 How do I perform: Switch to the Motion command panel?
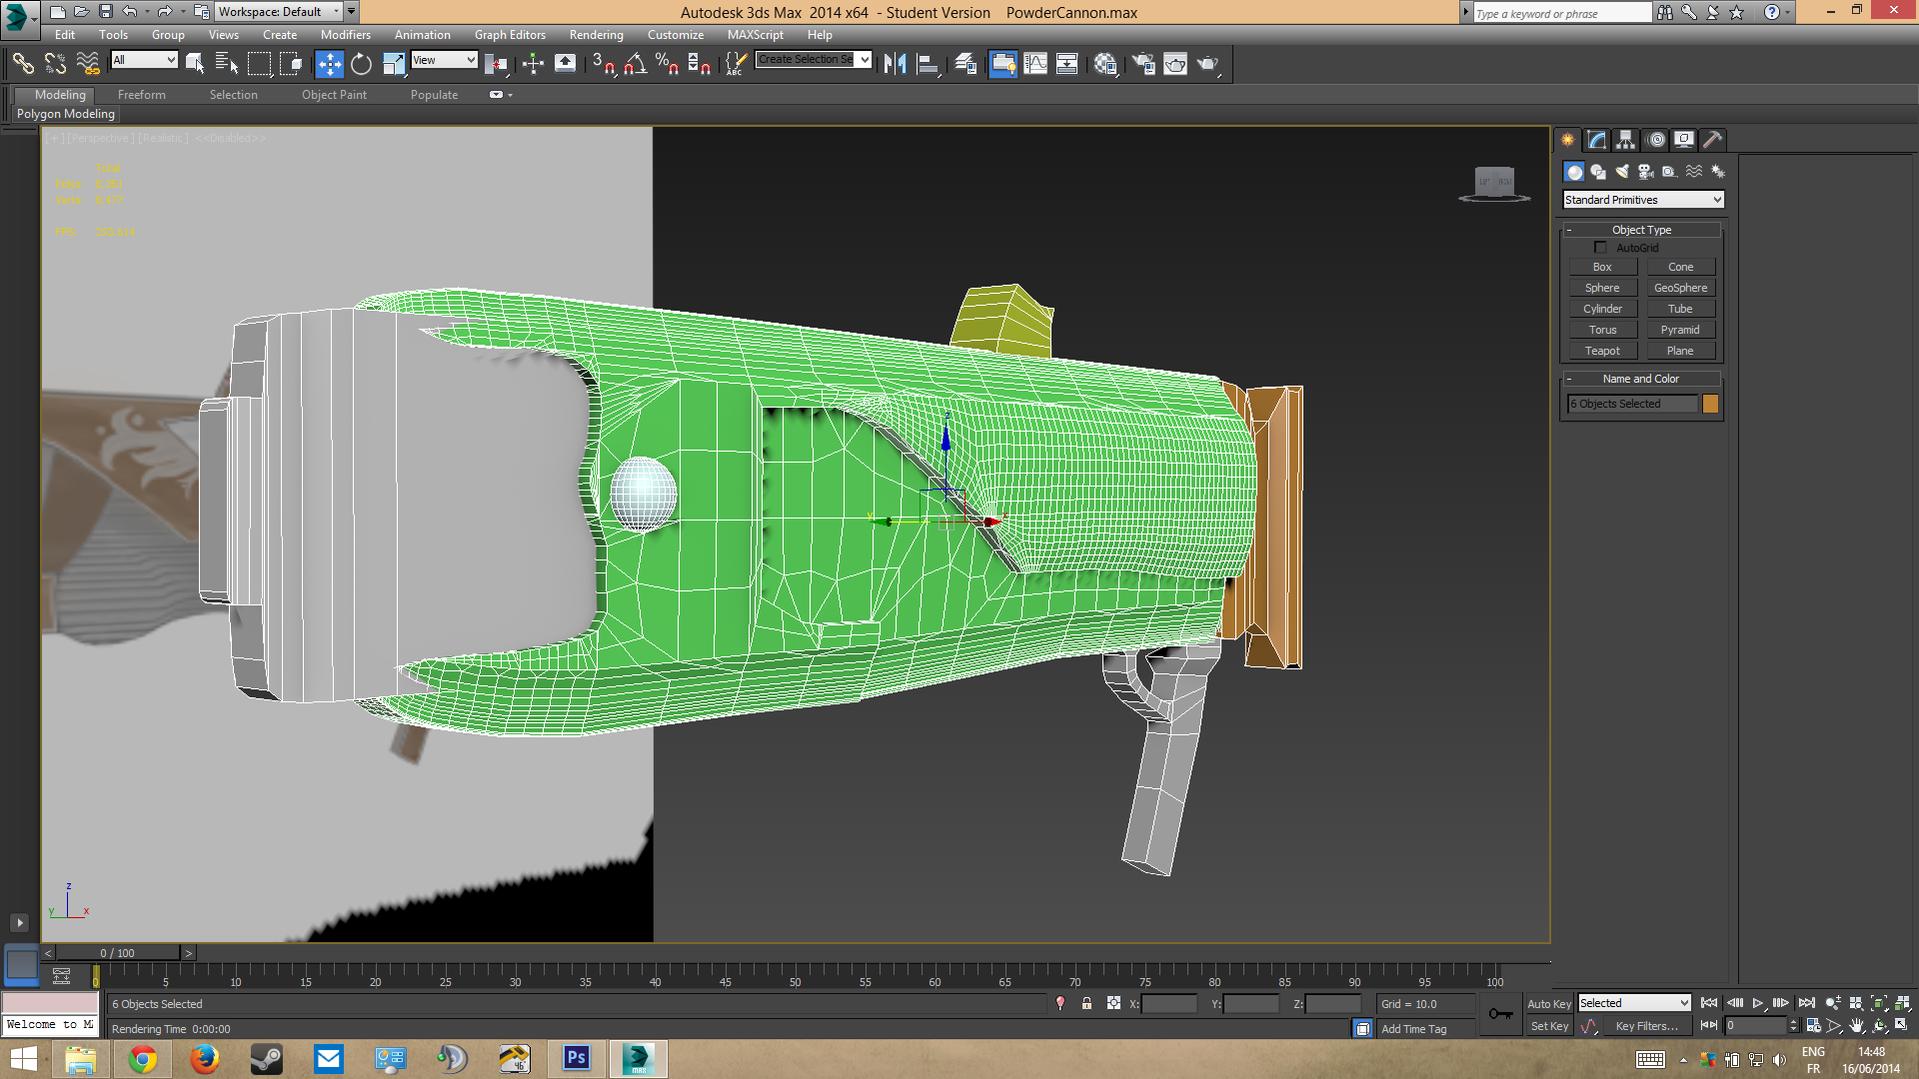pyautogui.click(x=1656, y=140)
